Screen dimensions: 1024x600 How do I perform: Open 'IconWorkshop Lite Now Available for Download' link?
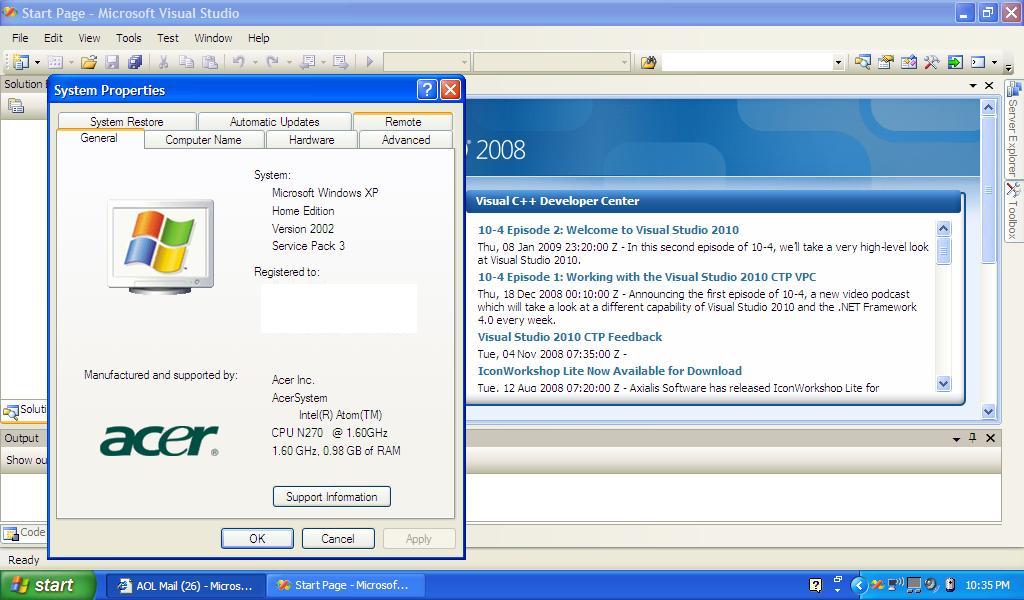pos(609,371)
